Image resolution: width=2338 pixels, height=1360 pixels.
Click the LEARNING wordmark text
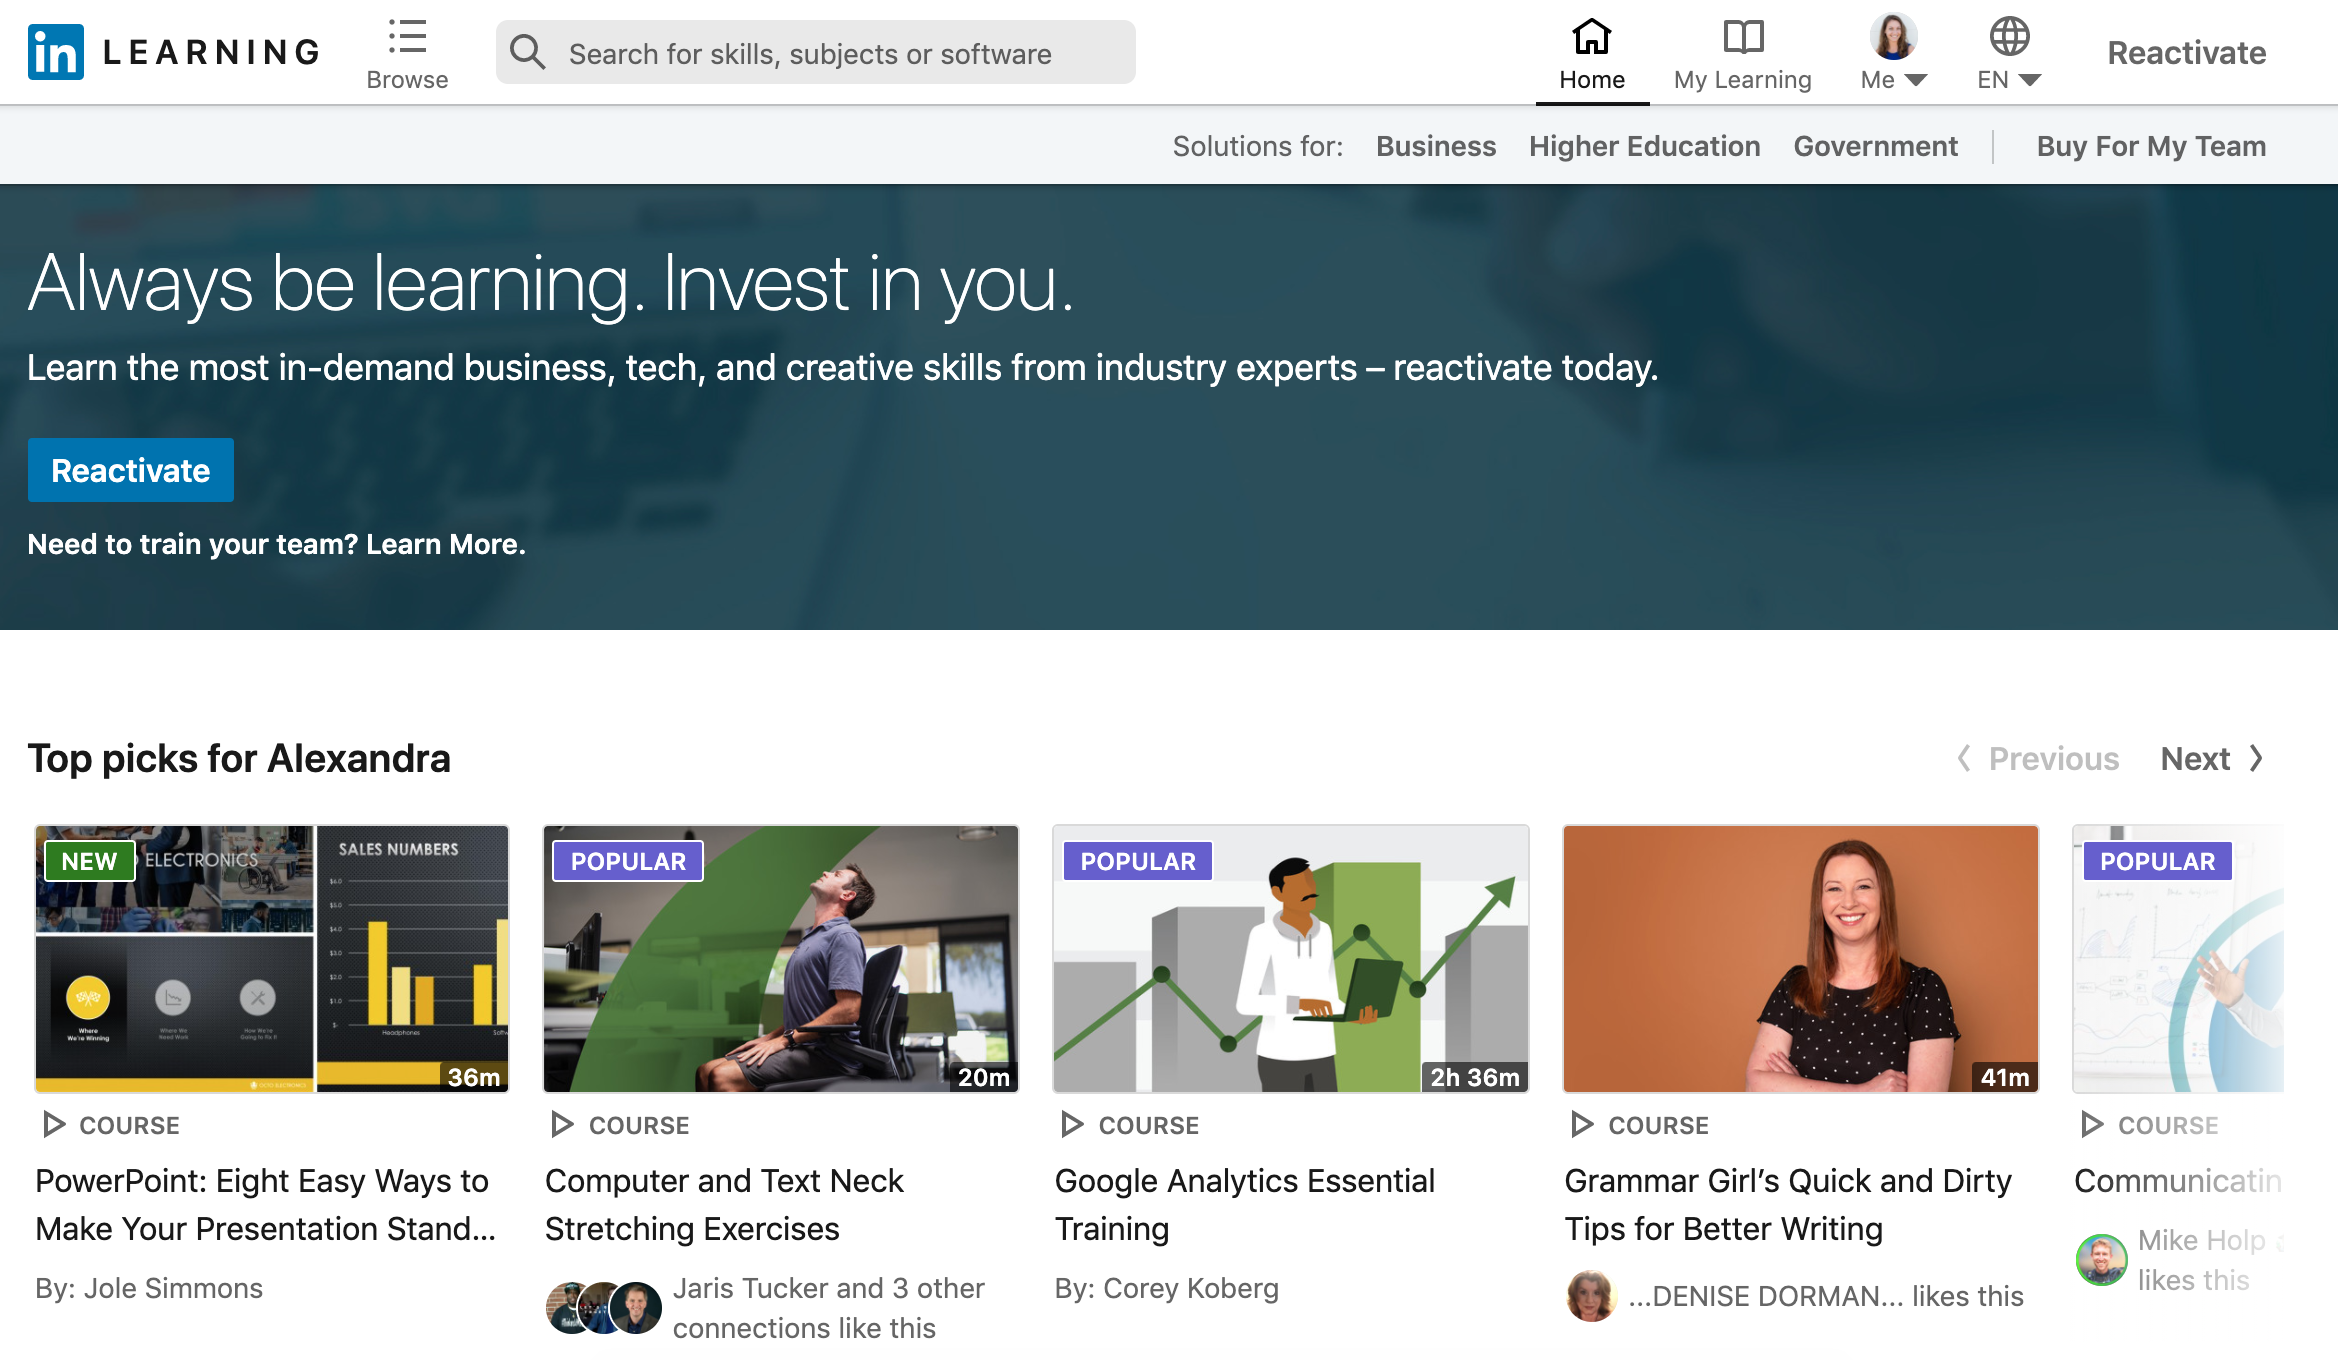[212, 52]
